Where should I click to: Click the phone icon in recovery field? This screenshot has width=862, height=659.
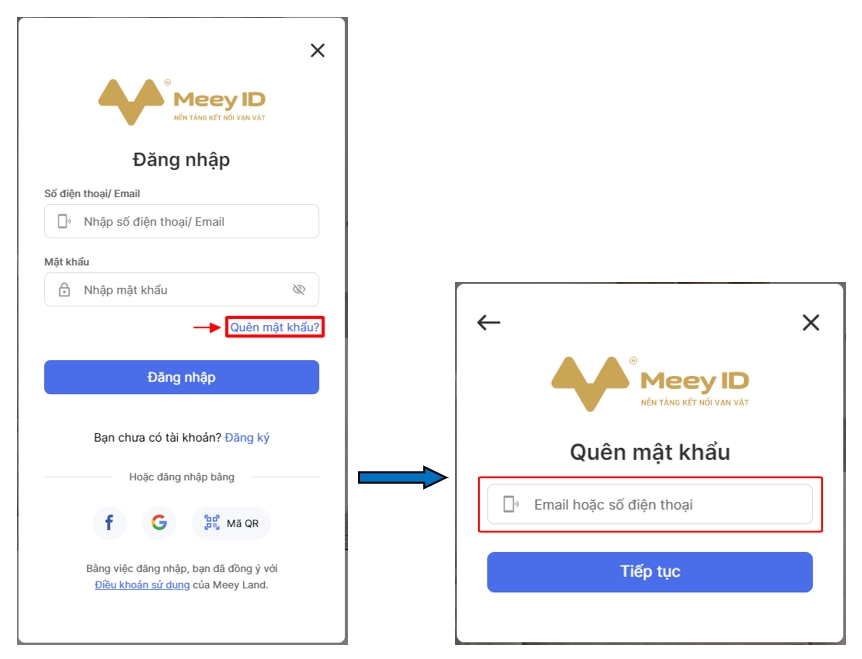coord(511,504)
